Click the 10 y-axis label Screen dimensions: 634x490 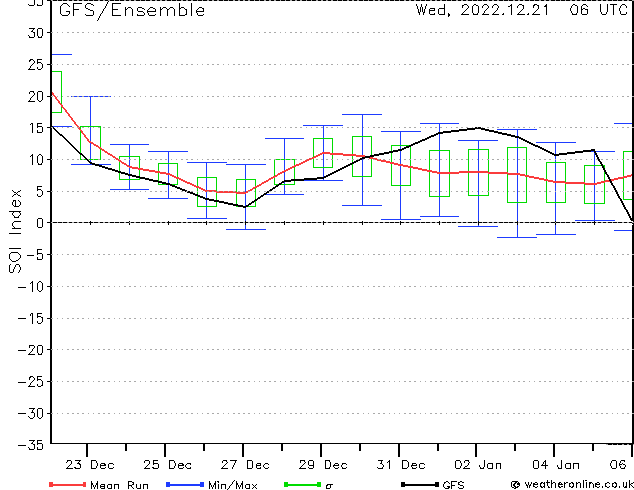[36, 160]
